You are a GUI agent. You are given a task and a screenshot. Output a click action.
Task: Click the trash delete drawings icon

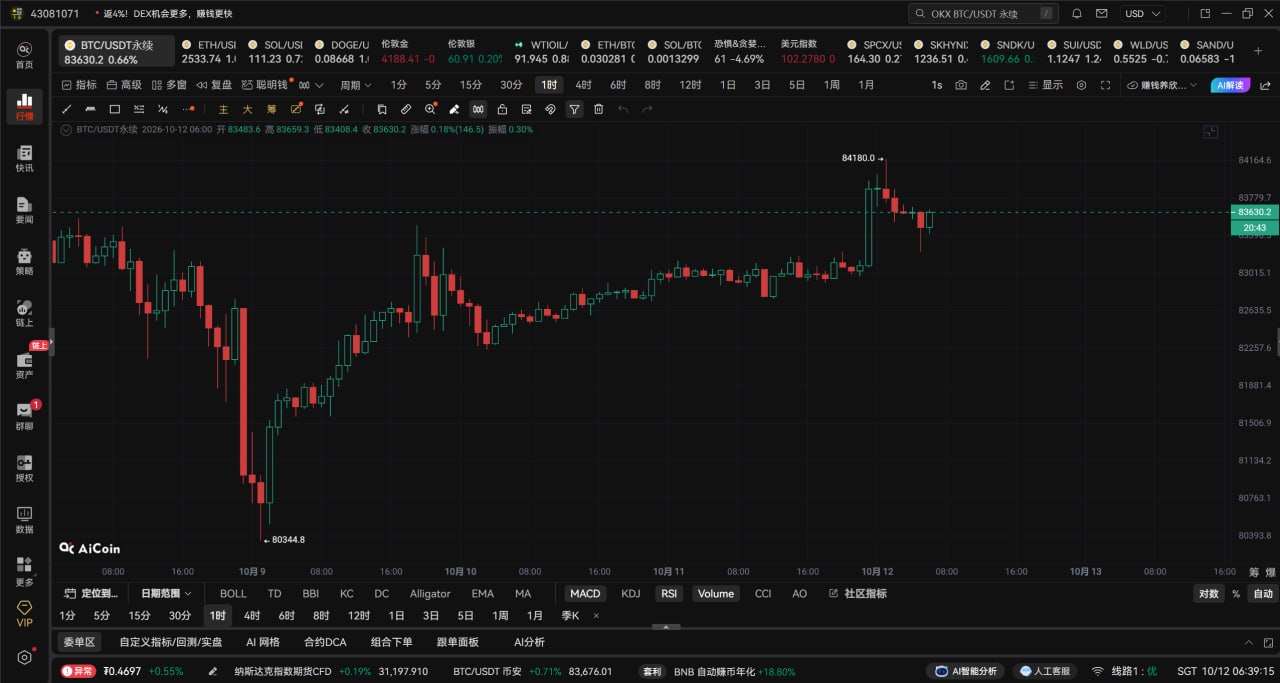point(598,109)
